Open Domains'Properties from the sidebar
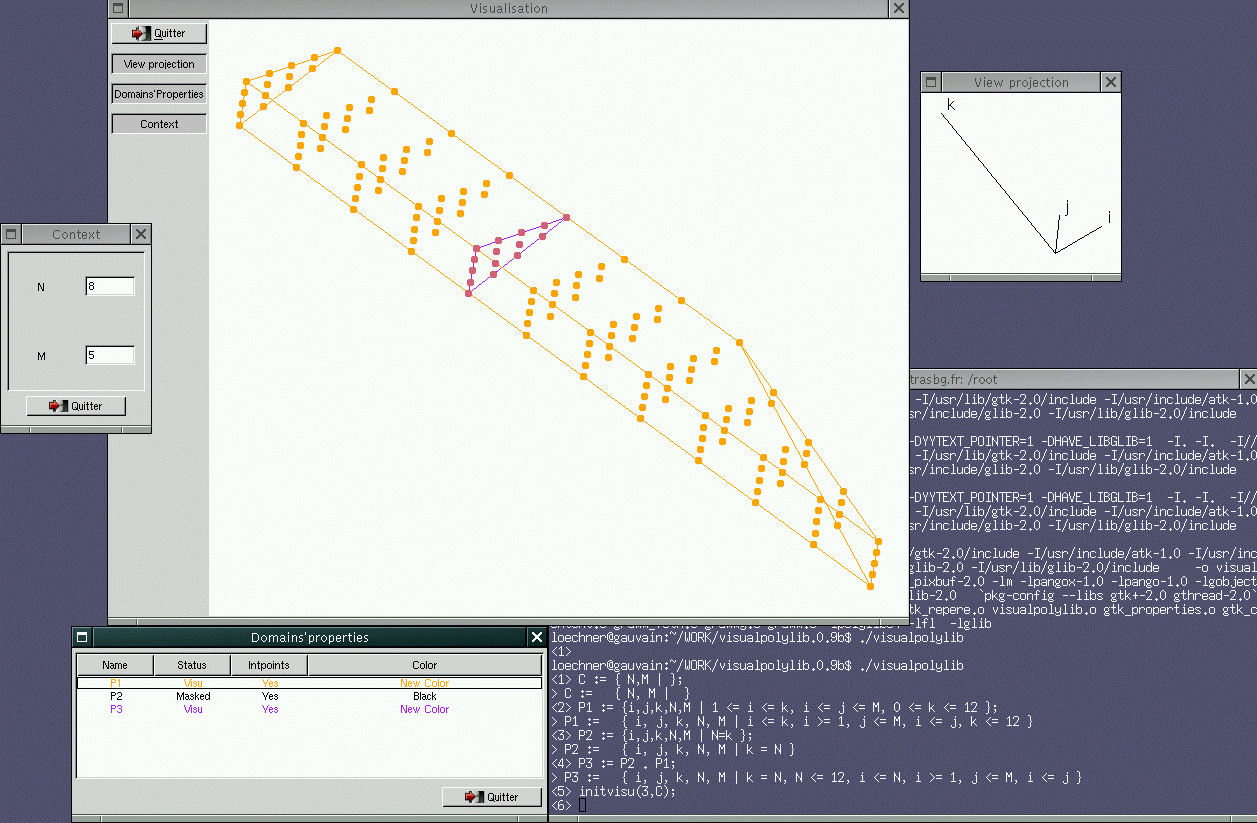 (x=159, y=94)
